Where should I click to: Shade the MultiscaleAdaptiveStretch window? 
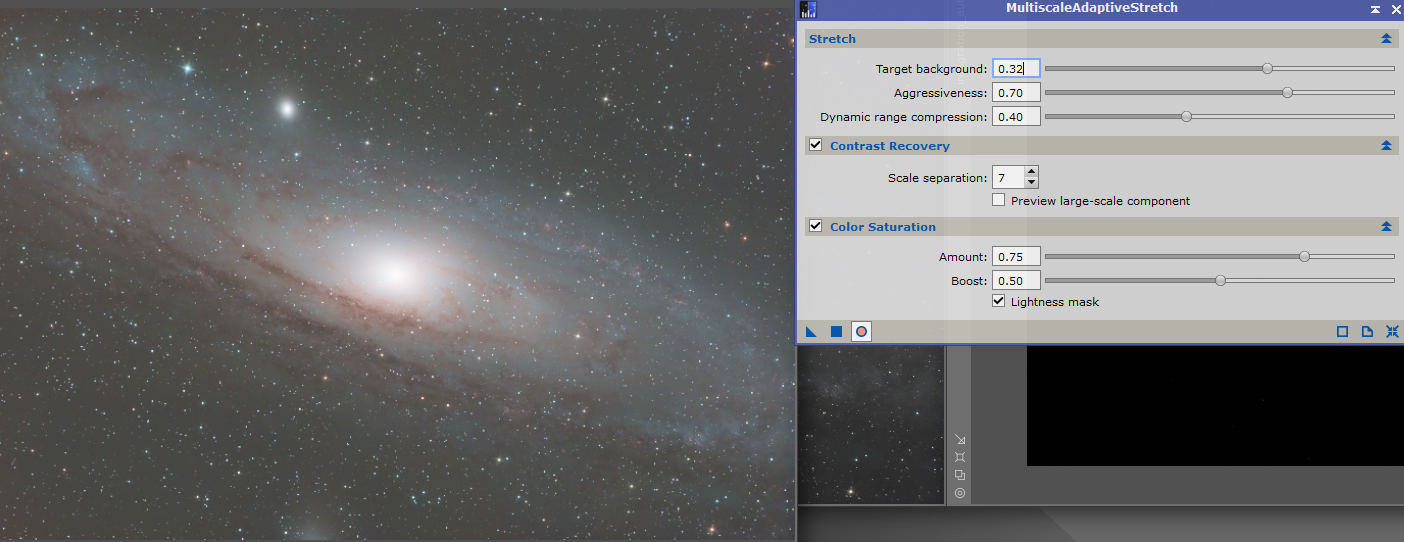coord(1376,9)
